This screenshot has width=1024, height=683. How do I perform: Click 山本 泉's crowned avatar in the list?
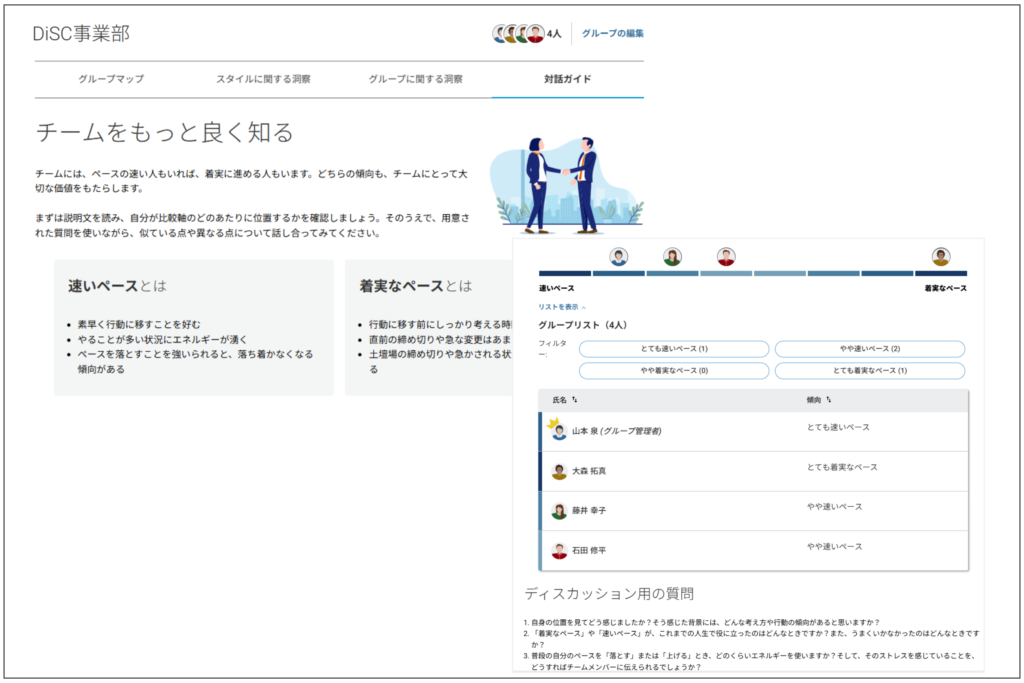coord(558,431)
